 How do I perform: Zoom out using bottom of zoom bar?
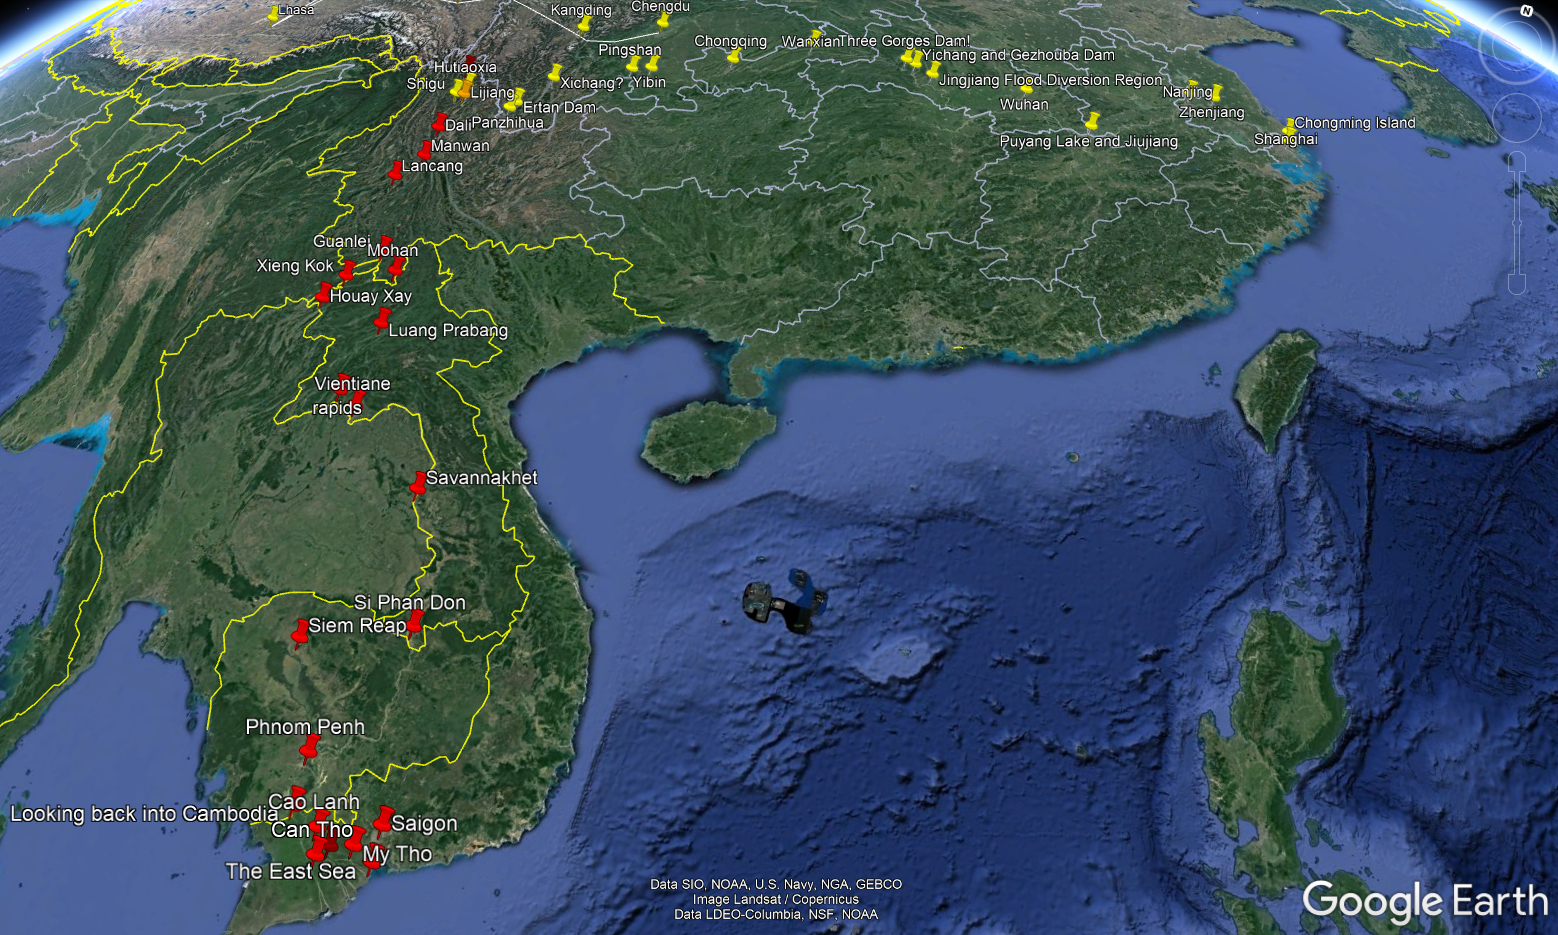(x=1517, y=285)
